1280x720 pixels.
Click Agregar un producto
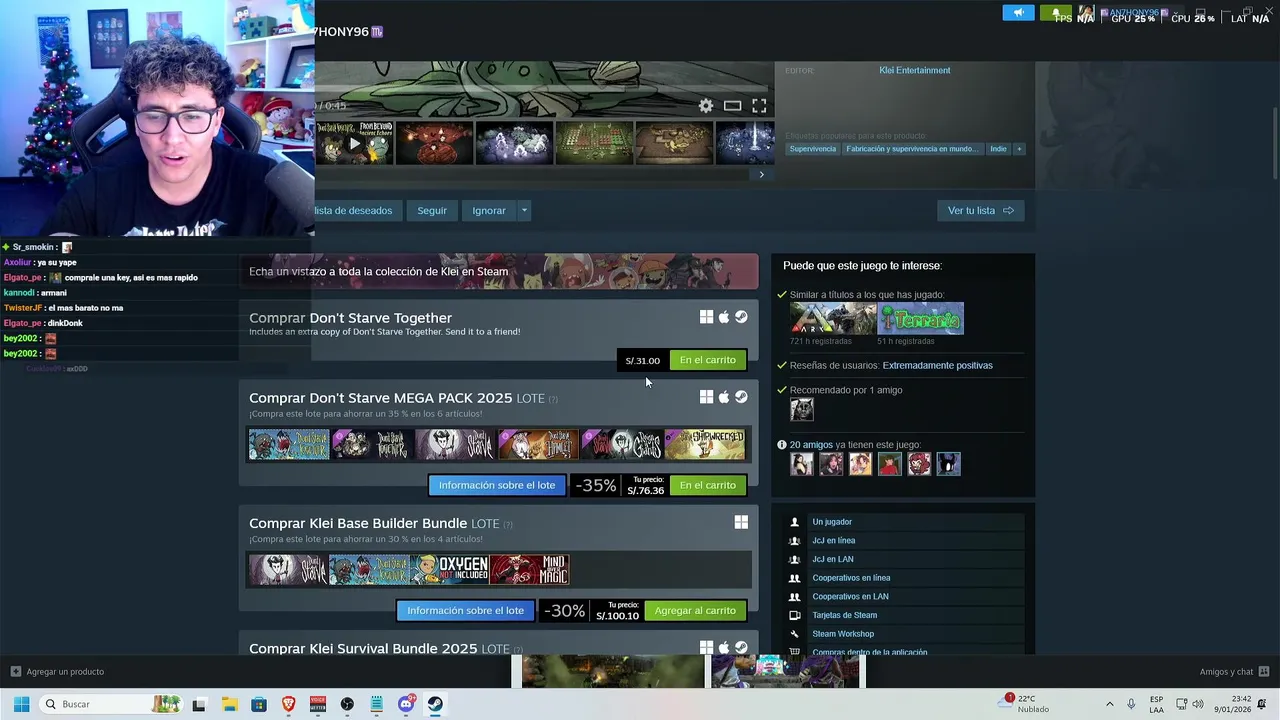click(57, 672)
